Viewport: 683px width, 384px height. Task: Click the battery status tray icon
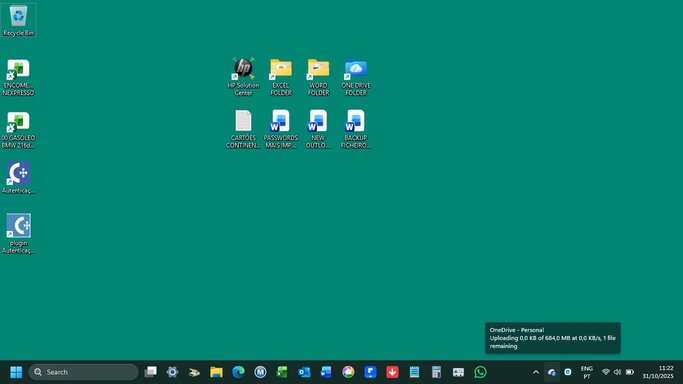point(630,372)
